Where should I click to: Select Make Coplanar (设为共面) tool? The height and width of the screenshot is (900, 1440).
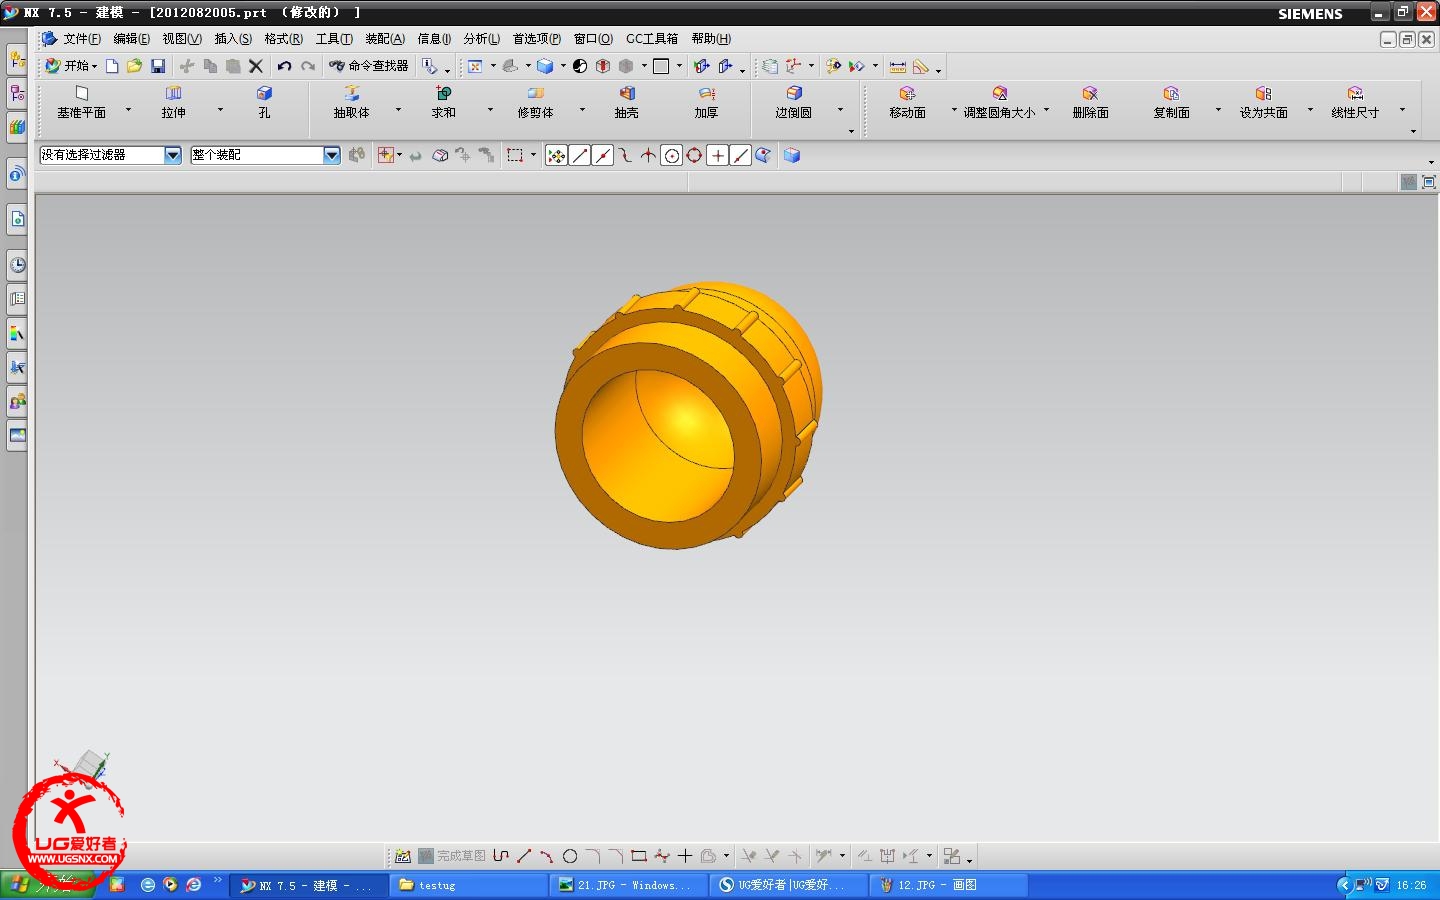point(1264,103)
